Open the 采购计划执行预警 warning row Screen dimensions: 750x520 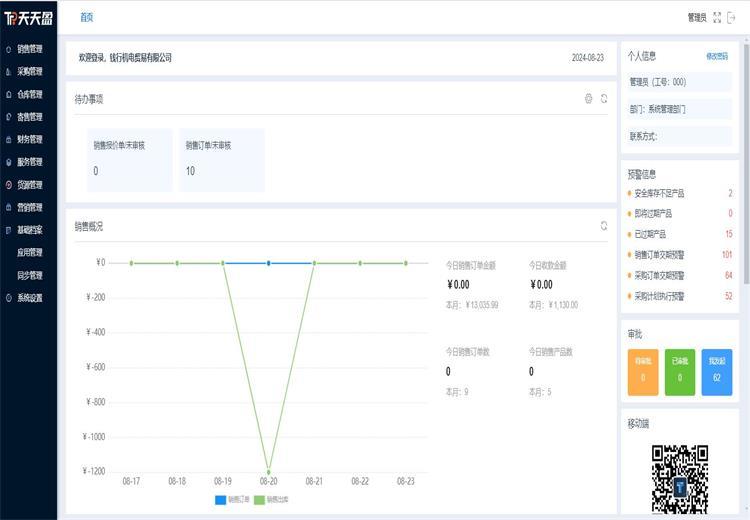(680, 297)
